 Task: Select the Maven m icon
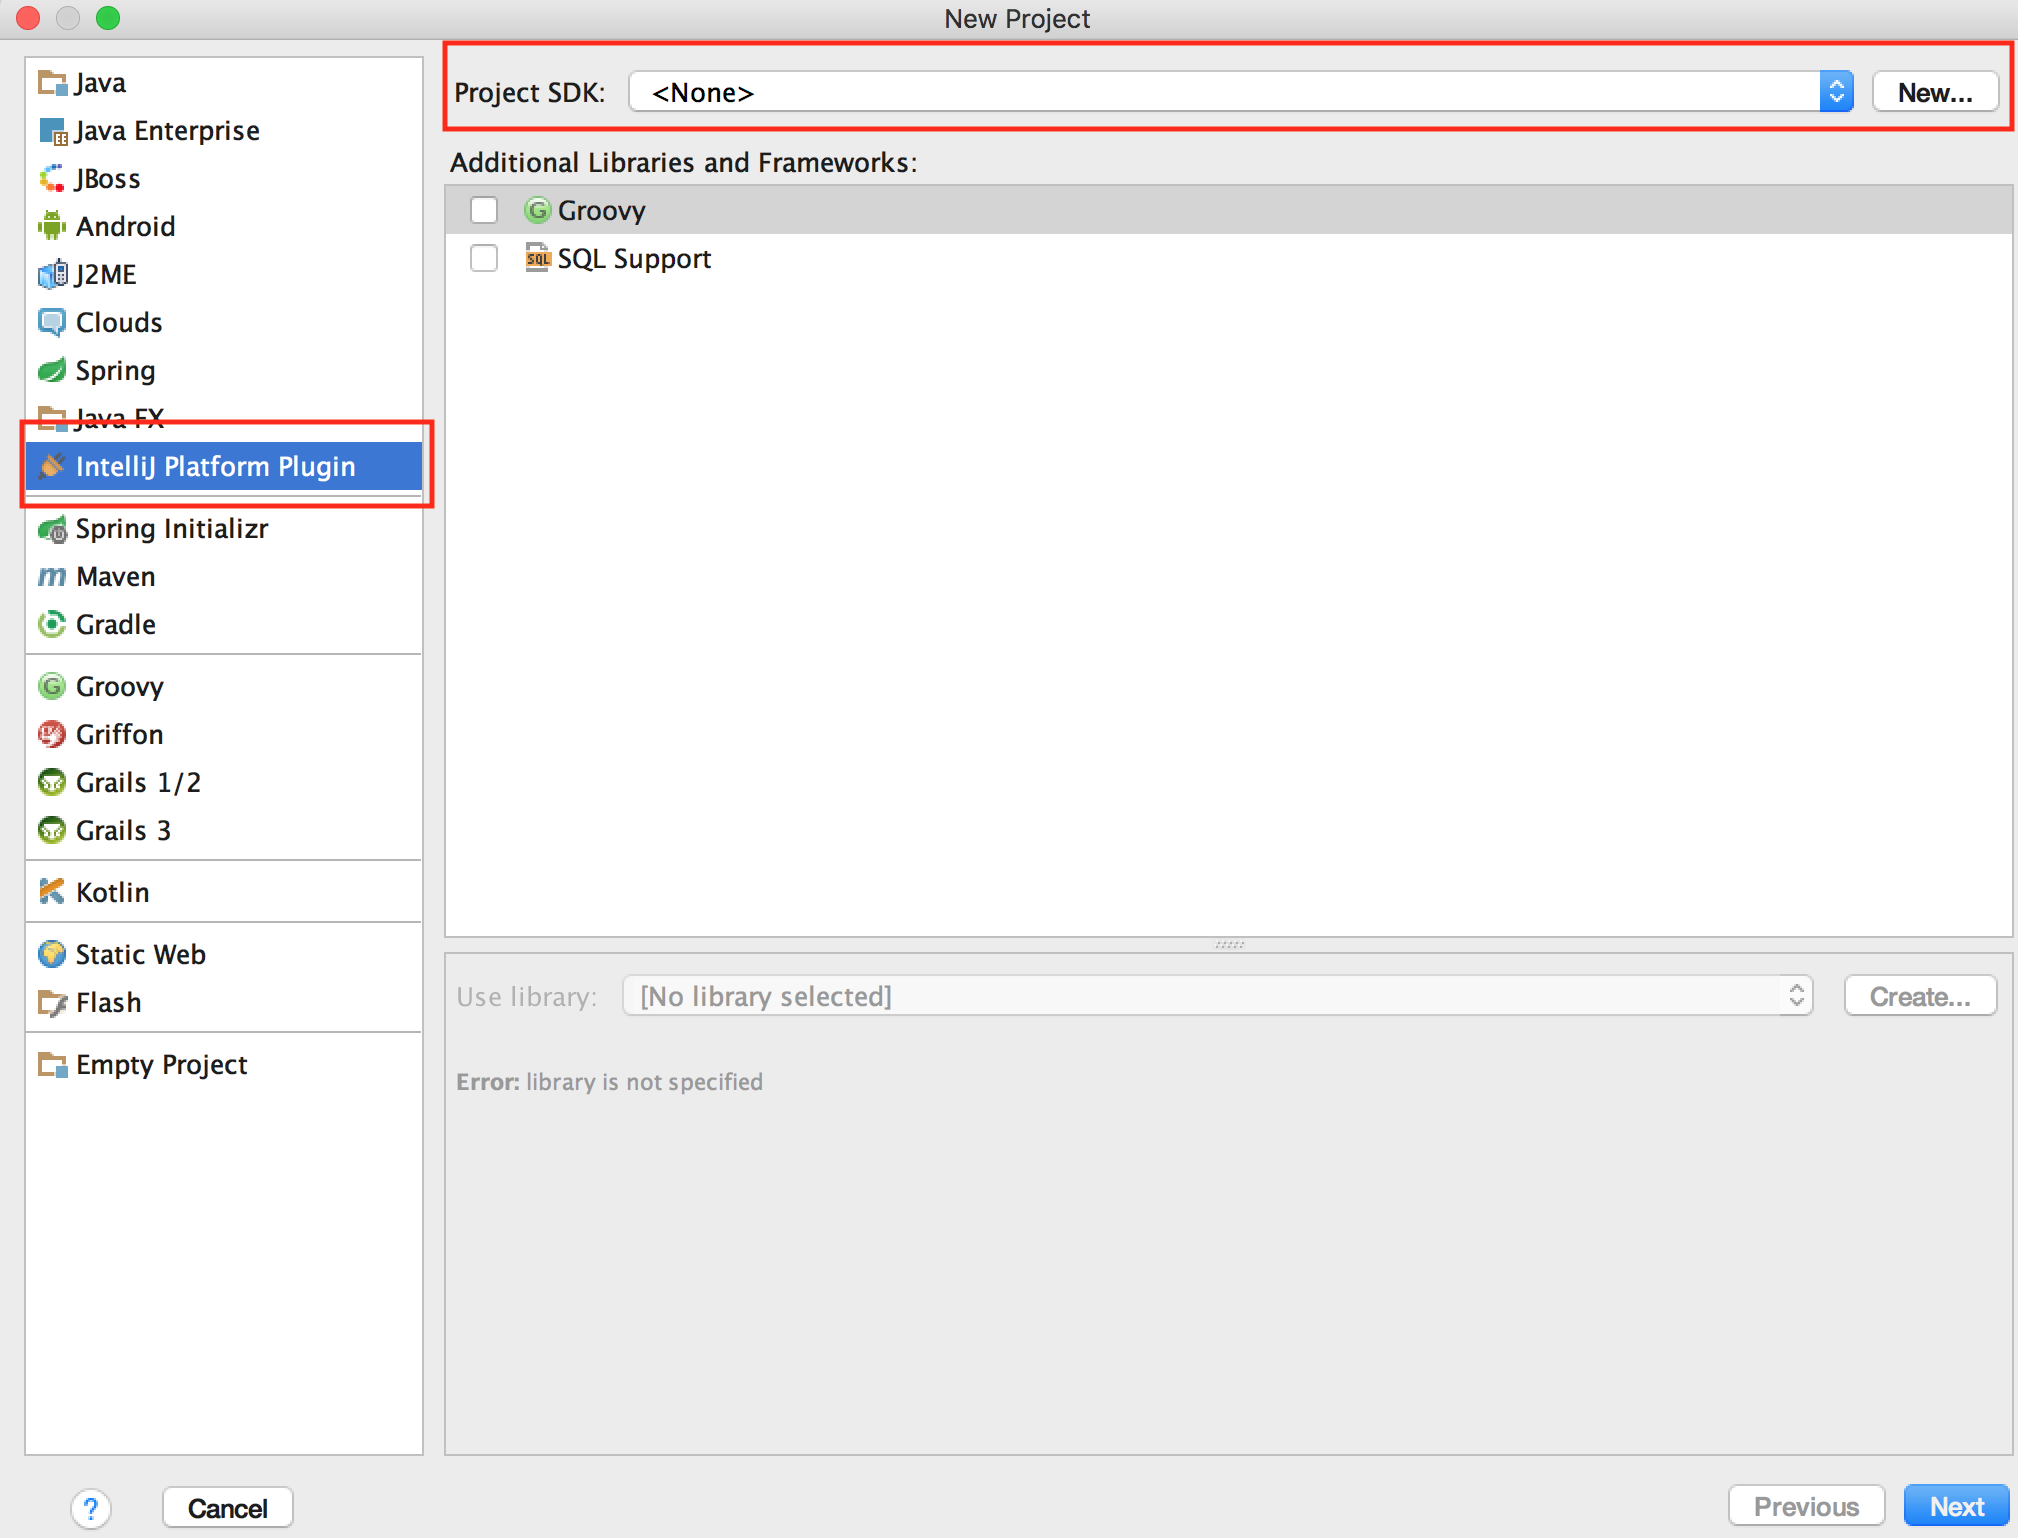coord(52,577)
